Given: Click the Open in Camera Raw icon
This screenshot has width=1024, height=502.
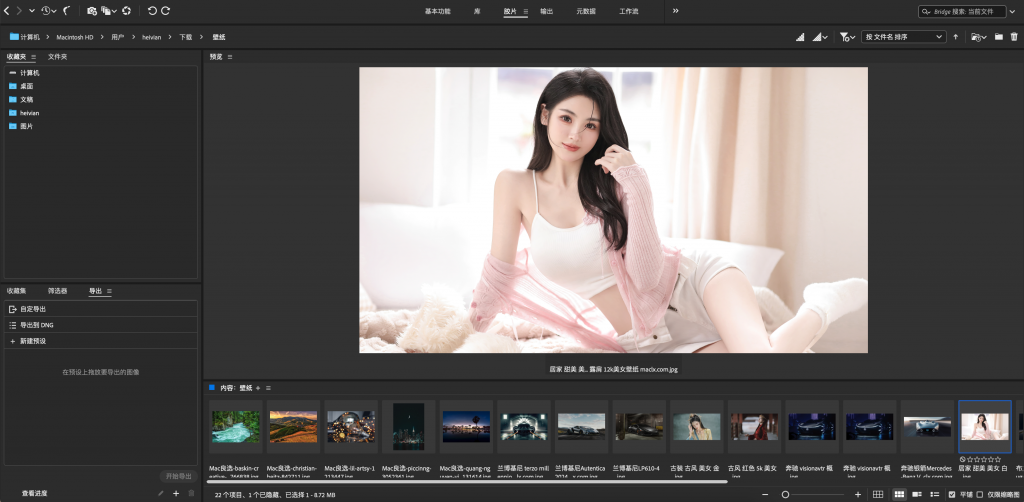Looking at the screenshot, I should click(127, 11).
